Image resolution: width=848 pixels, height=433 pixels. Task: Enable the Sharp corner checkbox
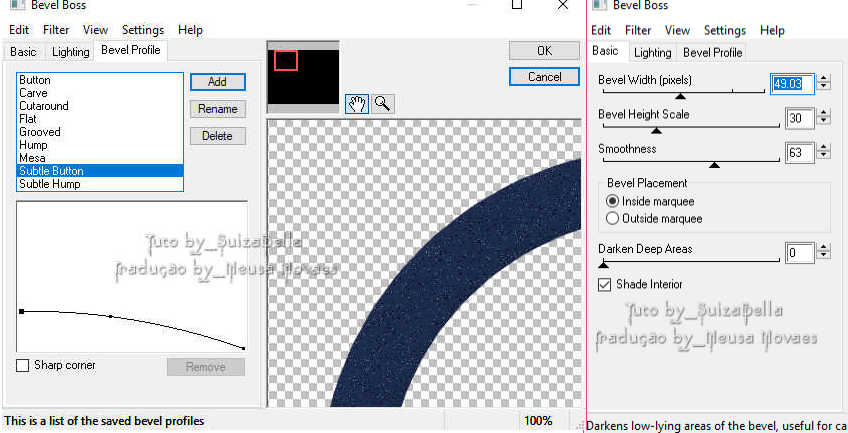[22, 365]
